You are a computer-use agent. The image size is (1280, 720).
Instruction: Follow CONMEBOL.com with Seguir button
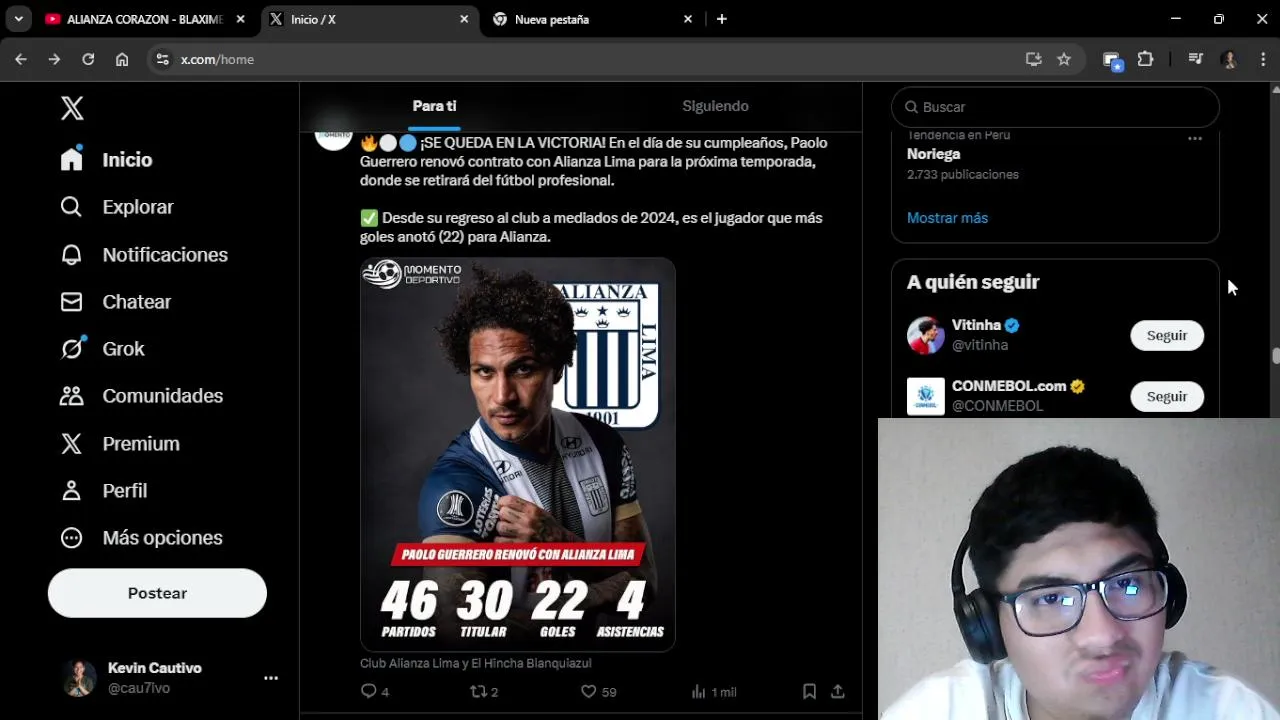[1167, 397]
